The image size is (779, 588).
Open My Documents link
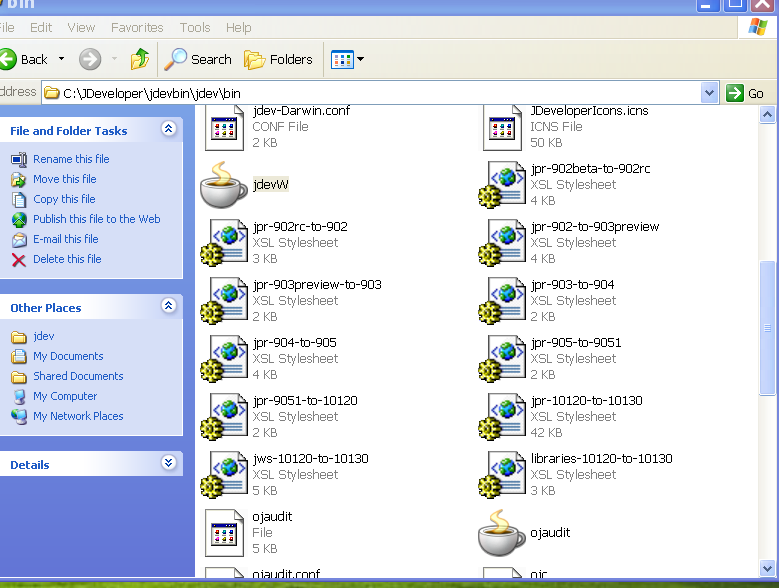coord(68,356)
